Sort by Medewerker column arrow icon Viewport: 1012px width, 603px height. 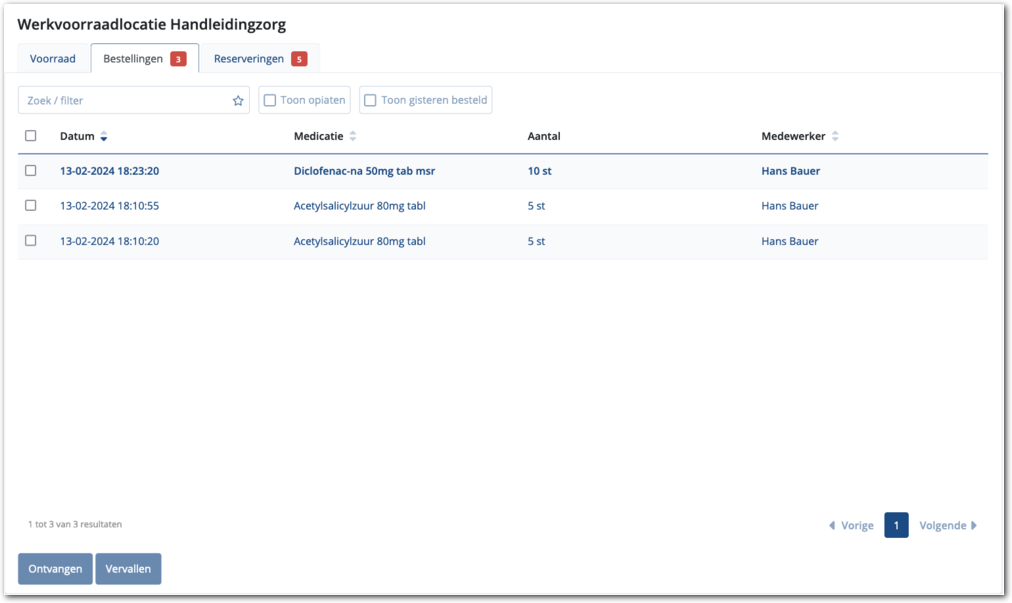point(835,137)
